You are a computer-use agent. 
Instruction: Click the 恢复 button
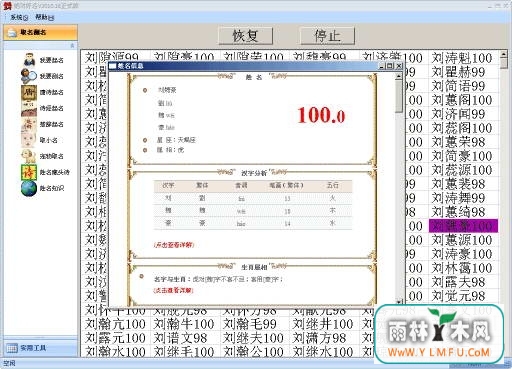(x=246, y=36)
